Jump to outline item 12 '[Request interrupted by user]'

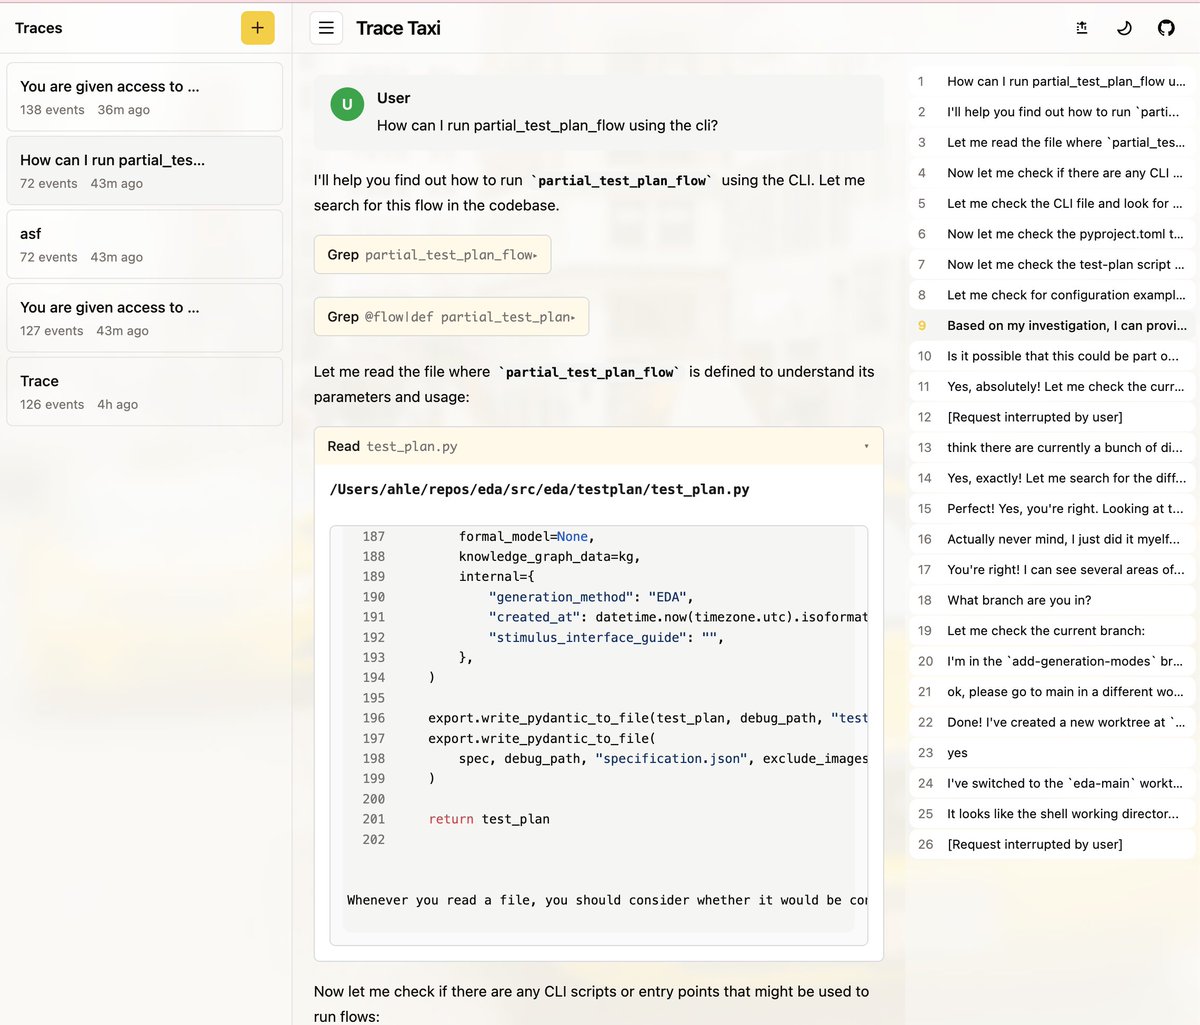1052,417
